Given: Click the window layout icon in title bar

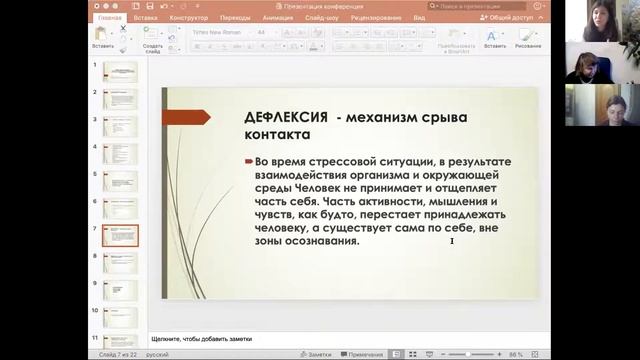Looking at the screenshot, I should [x=136, y=6].
